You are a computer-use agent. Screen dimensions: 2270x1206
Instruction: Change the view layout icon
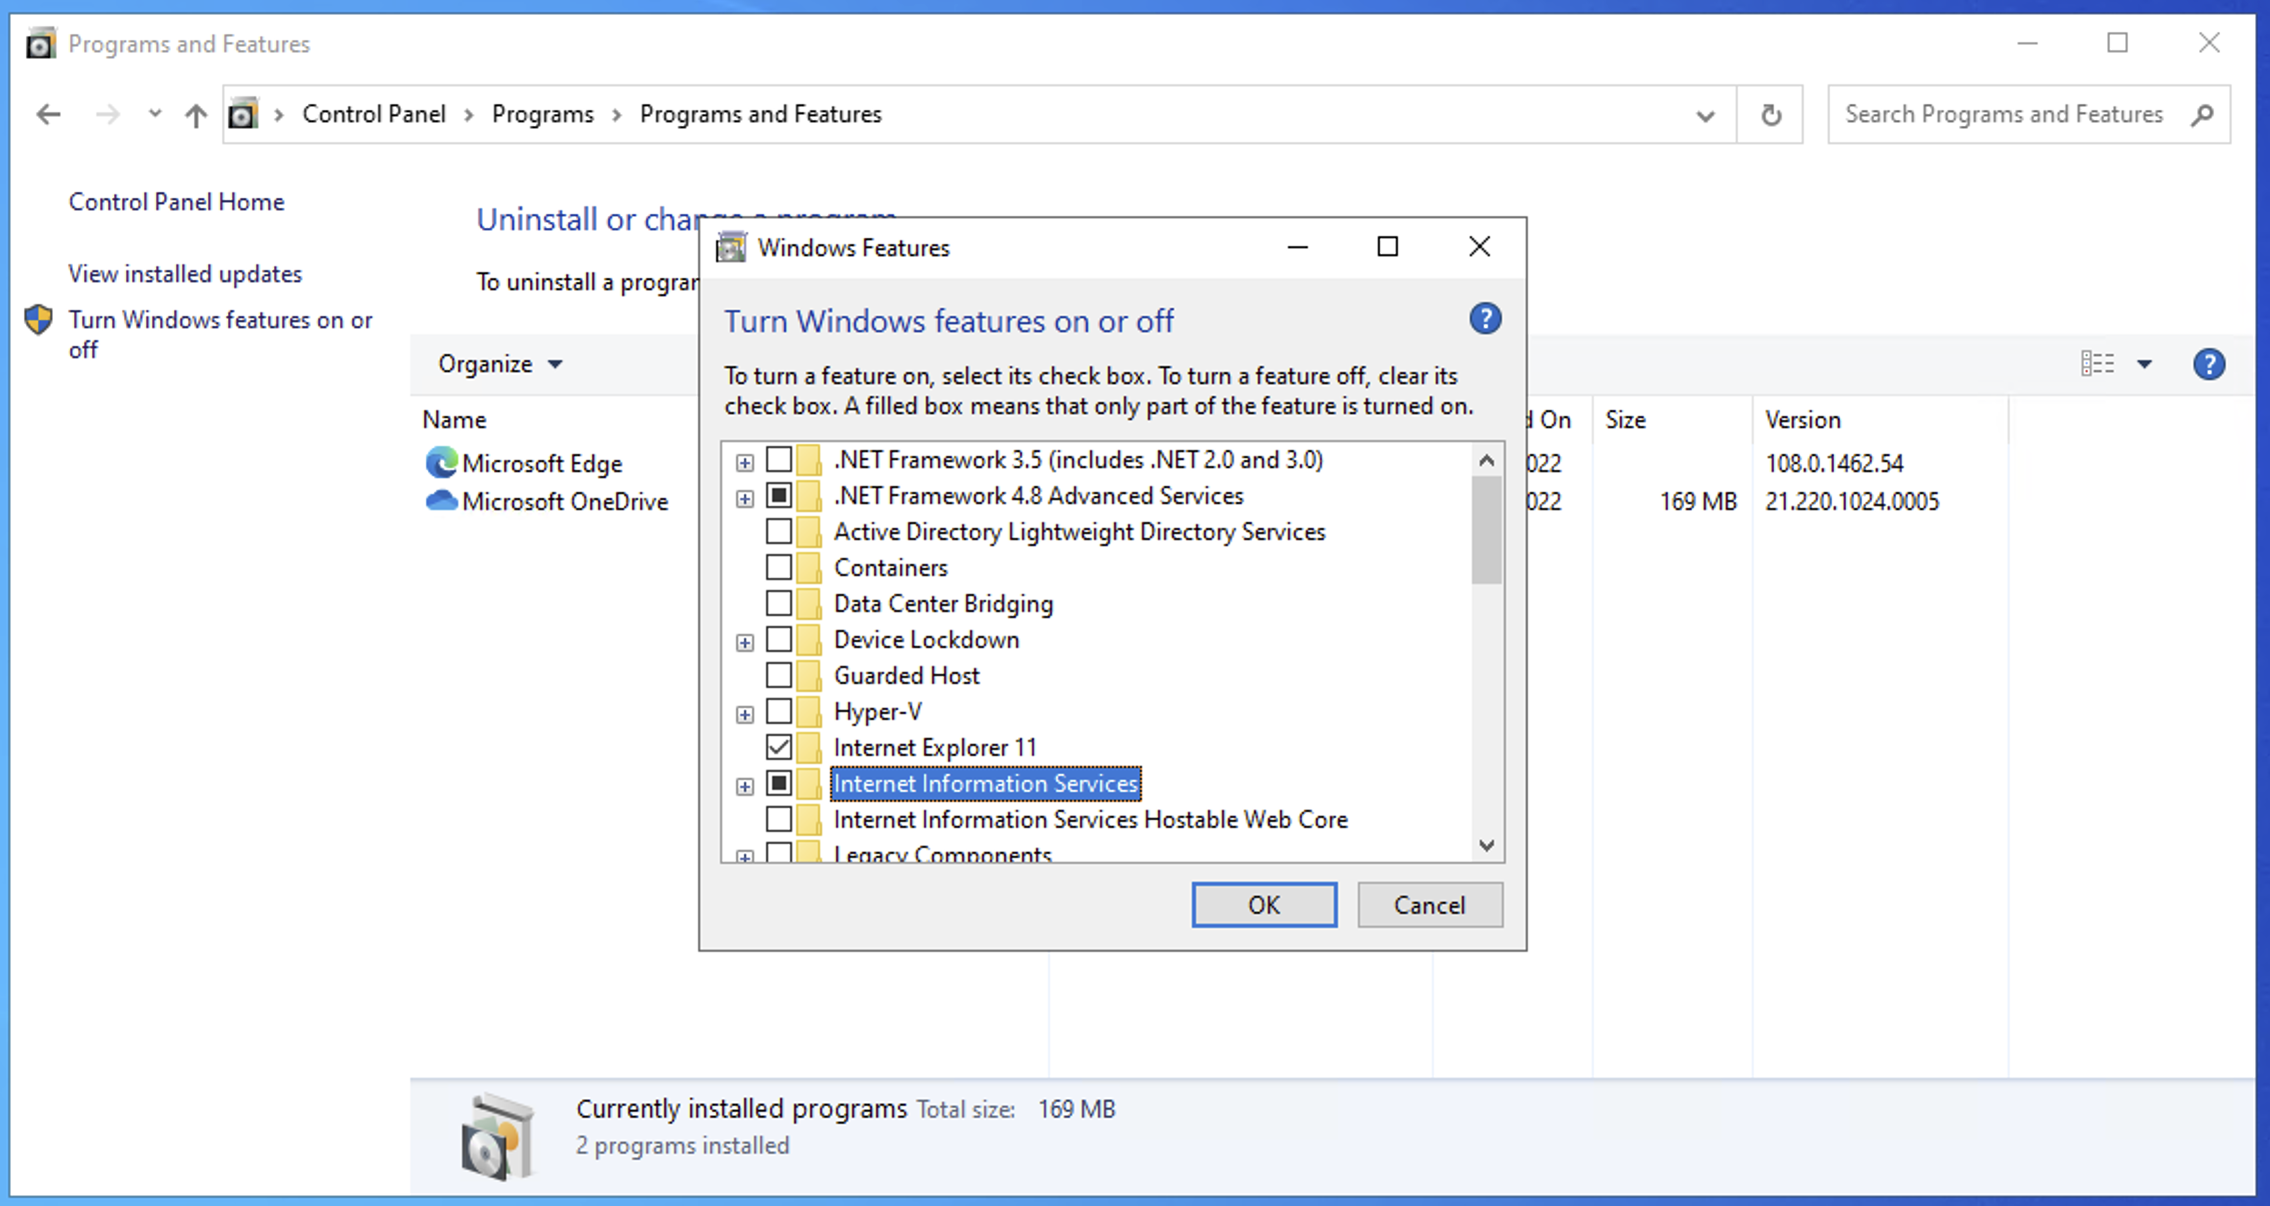(2097, 364)
